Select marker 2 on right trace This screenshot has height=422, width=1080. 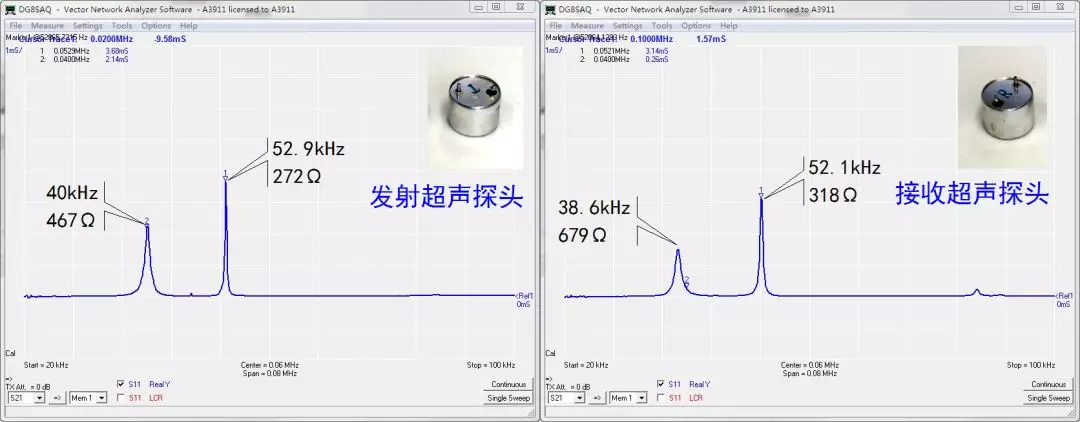[x=687, y=279]
